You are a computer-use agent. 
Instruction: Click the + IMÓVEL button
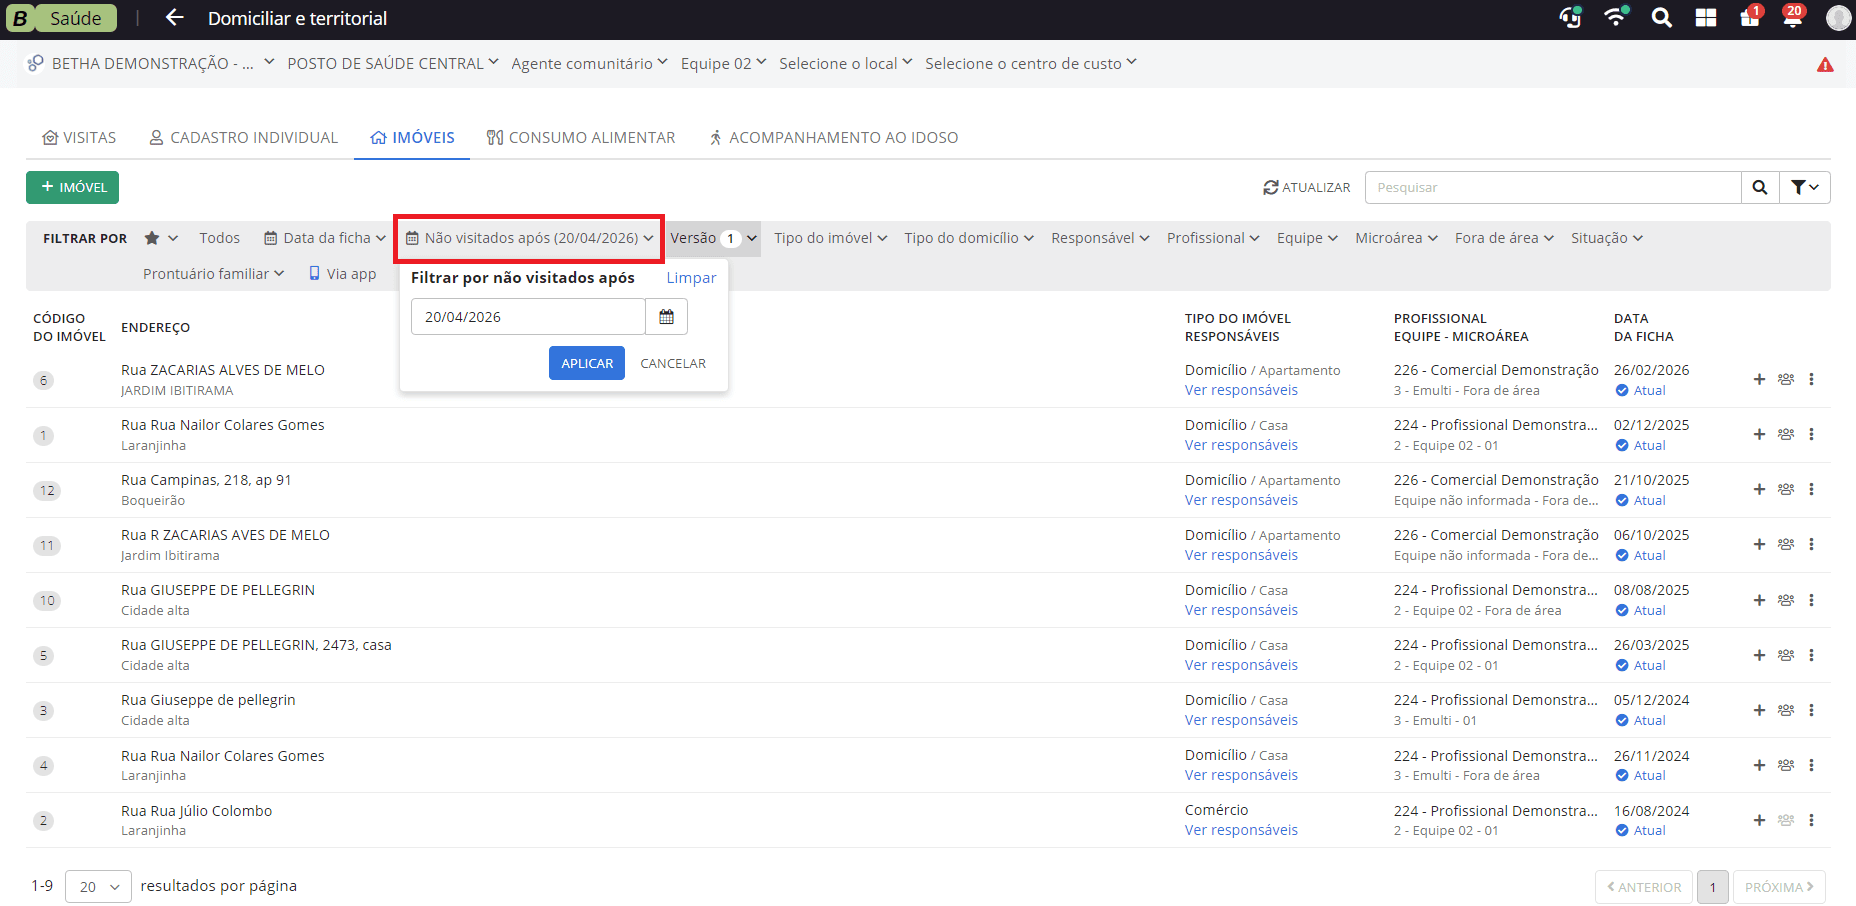click(72, 187)
